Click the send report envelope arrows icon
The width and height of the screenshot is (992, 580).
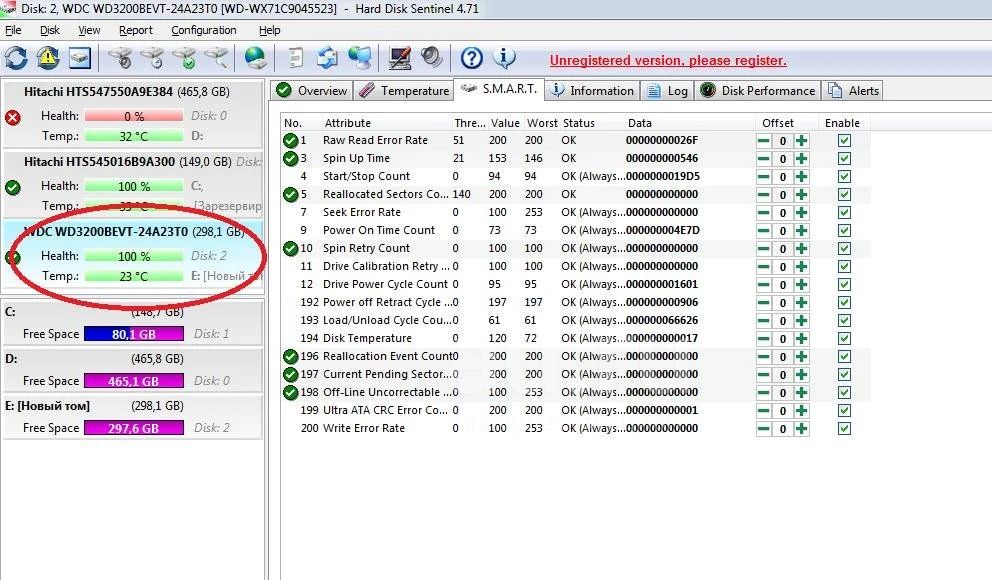click(327, 58)
